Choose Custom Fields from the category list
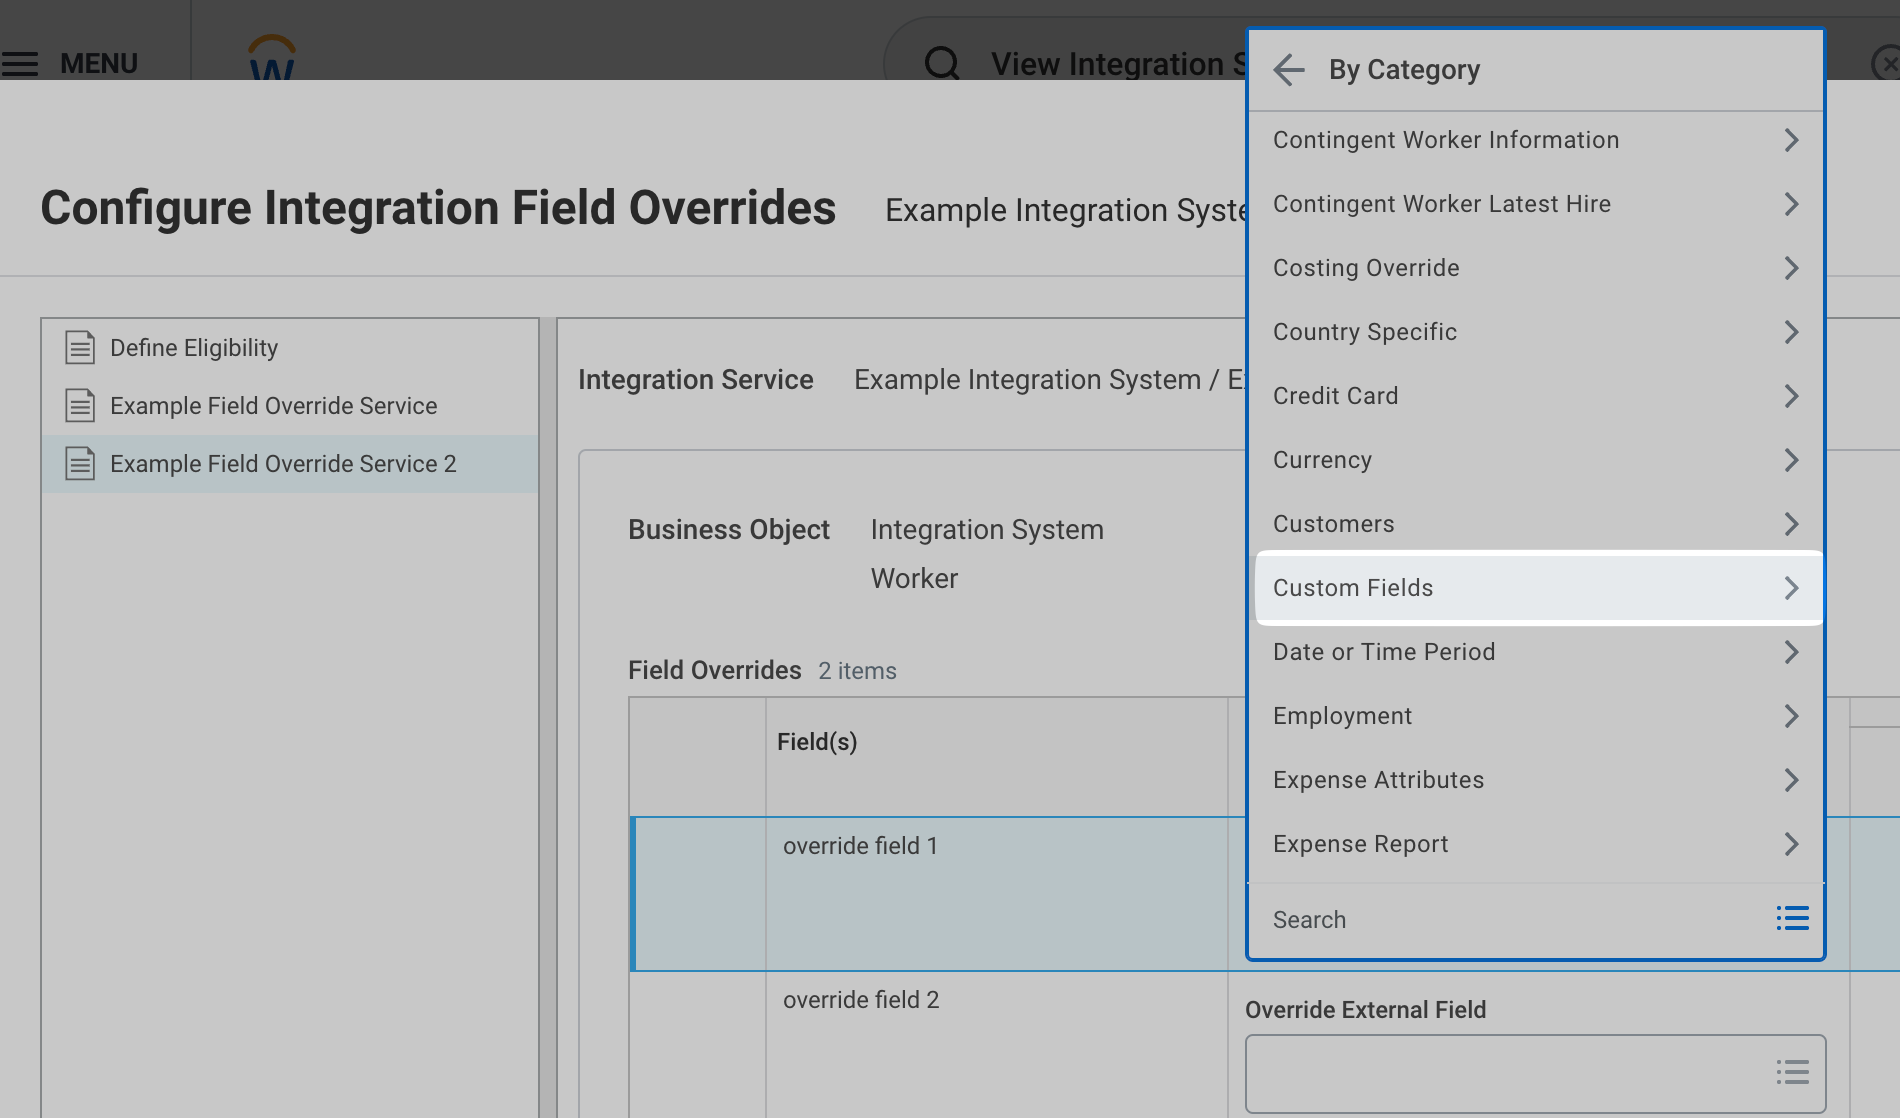This screenshot has height=1118, width=1900. coord(1536,588)
